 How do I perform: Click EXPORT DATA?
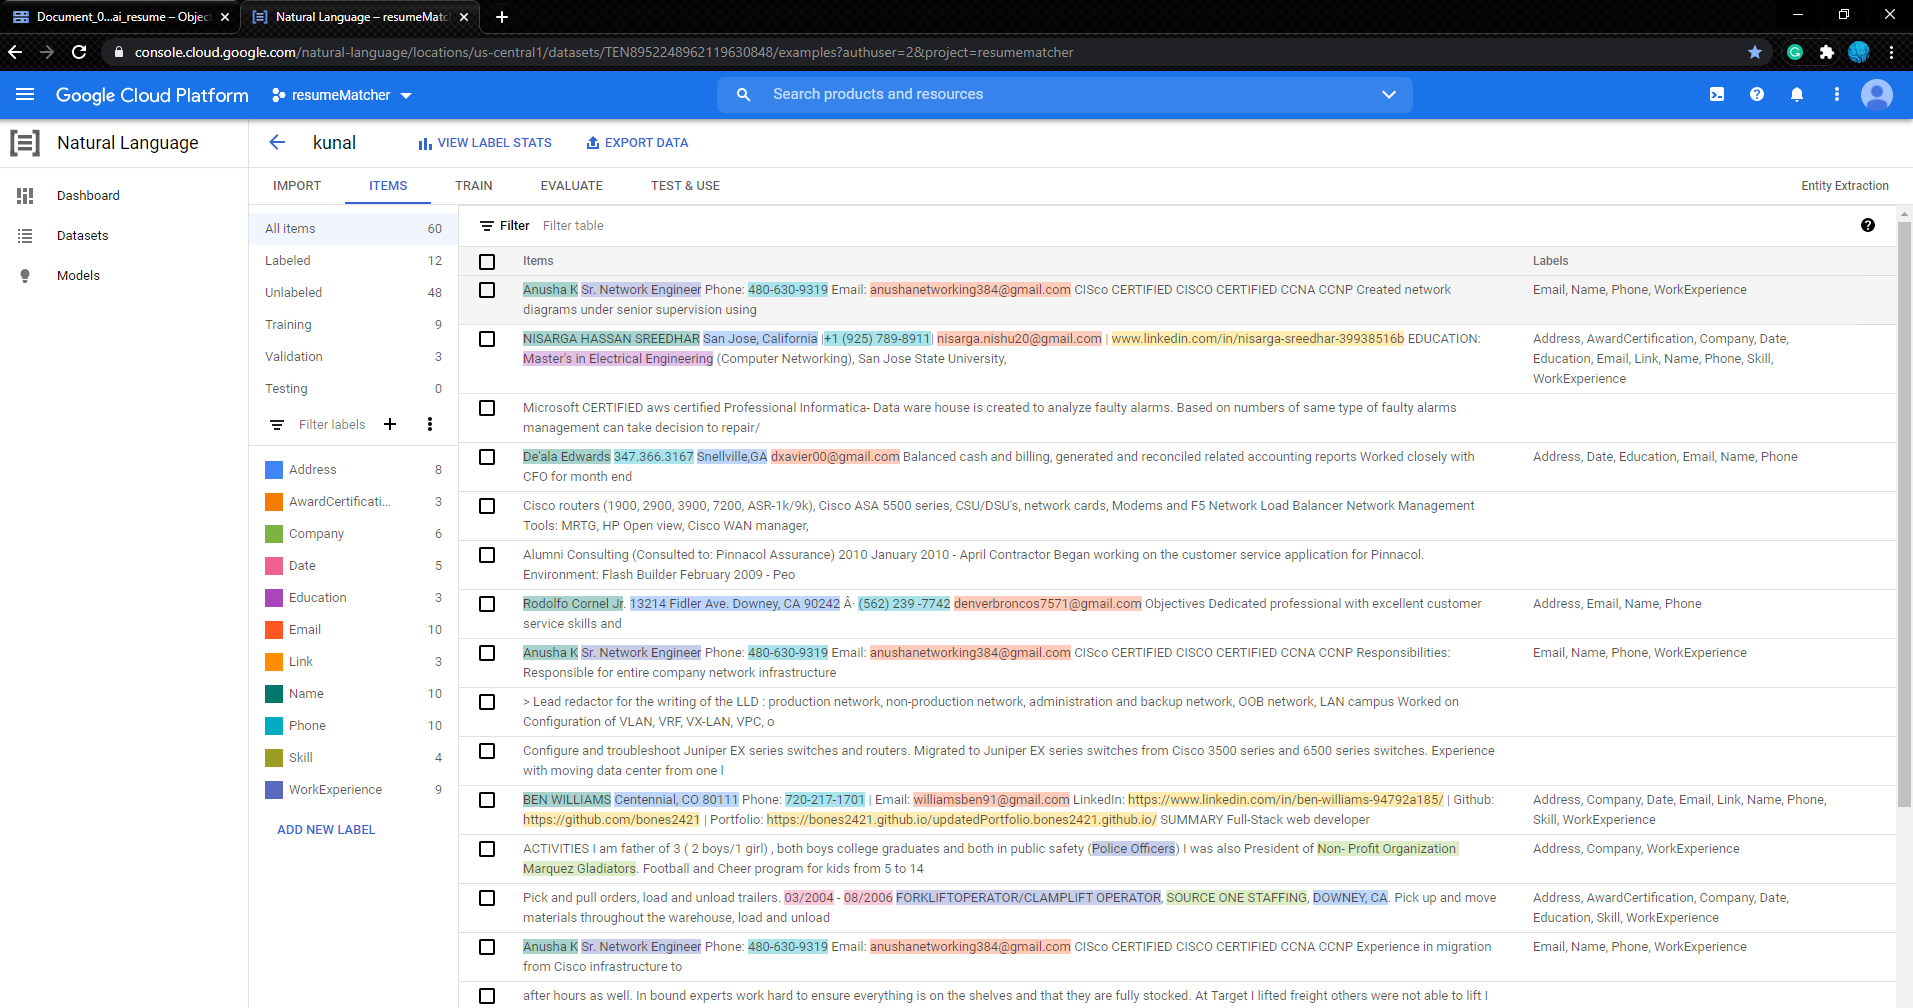click(637, 143)
